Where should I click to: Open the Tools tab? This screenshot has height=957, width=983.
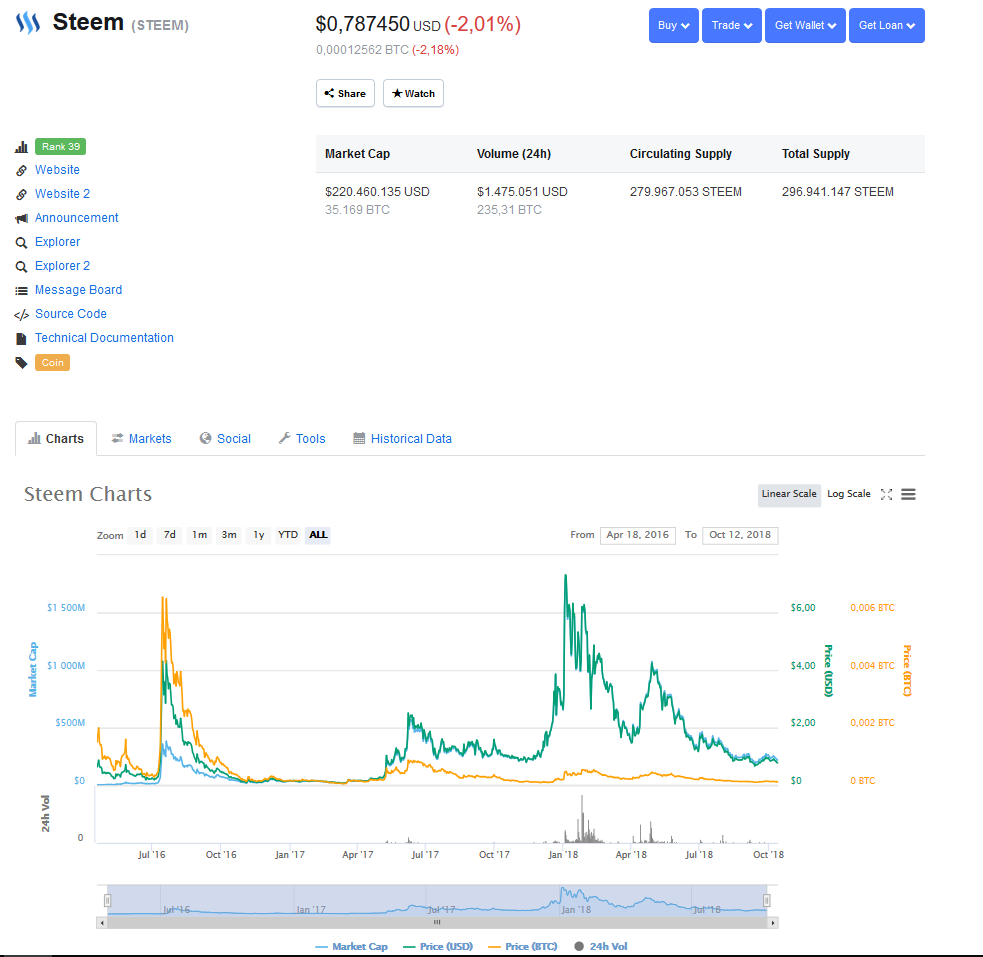(302, 439)
